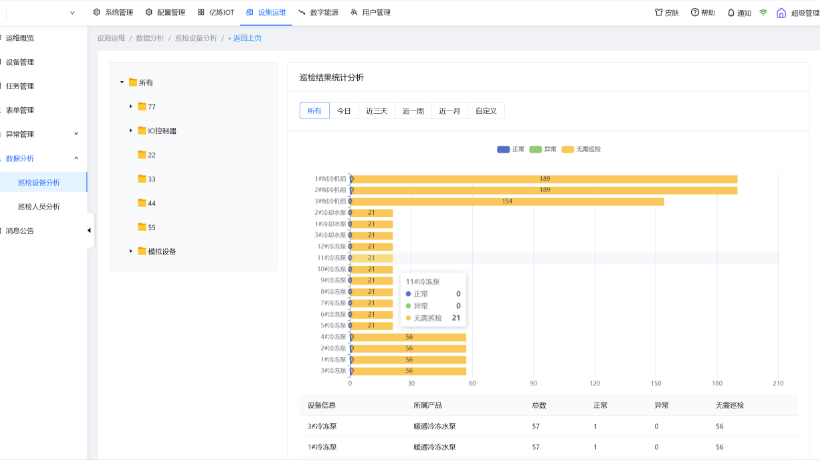This screenshot has height=460, width=820.
Task: Click the grid icon beside 亿炼IOT
Action: click(x=201, y=12)
